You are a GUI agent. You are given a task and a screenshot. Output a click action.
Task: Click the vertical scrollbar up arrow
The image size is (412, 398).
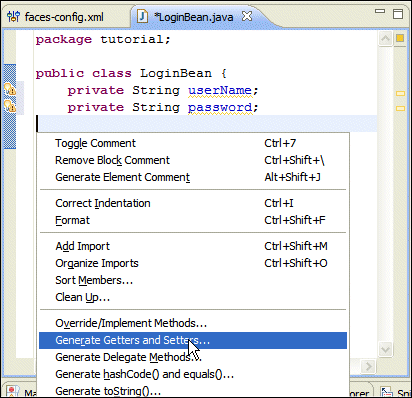[385, 39]
